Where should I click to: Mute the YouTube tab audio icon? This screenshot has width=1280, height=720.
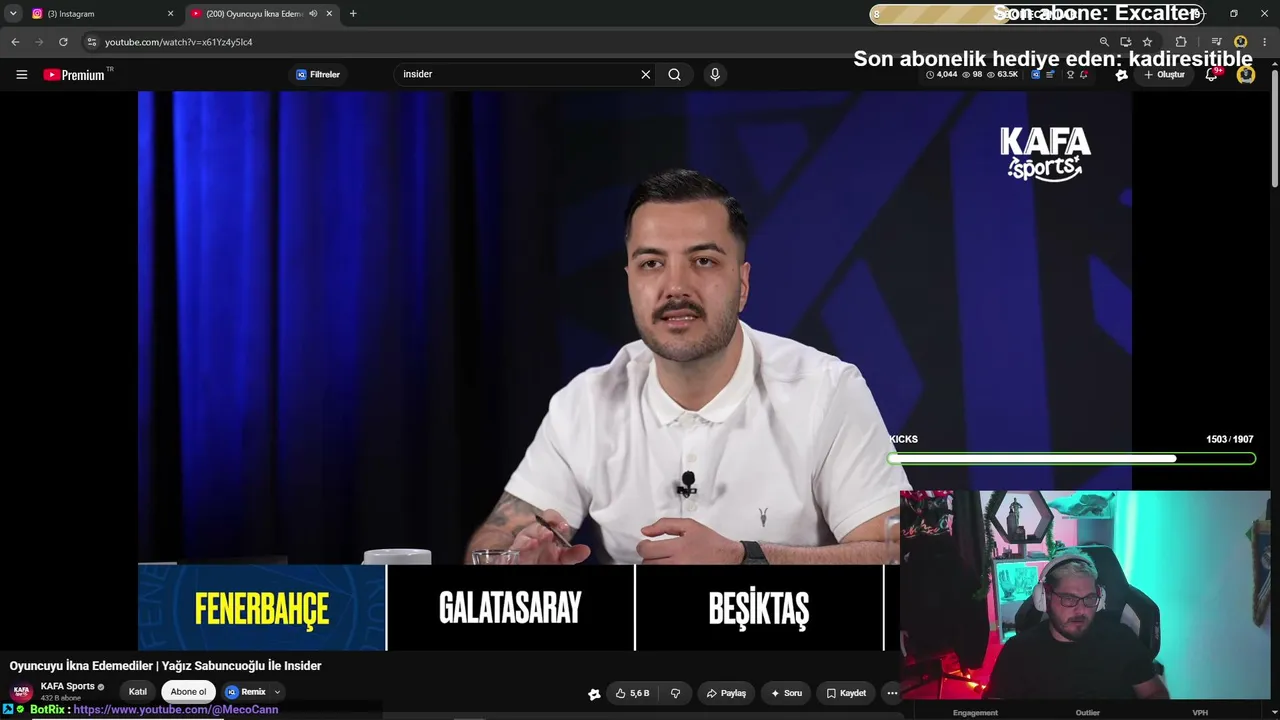coord(313,14)
